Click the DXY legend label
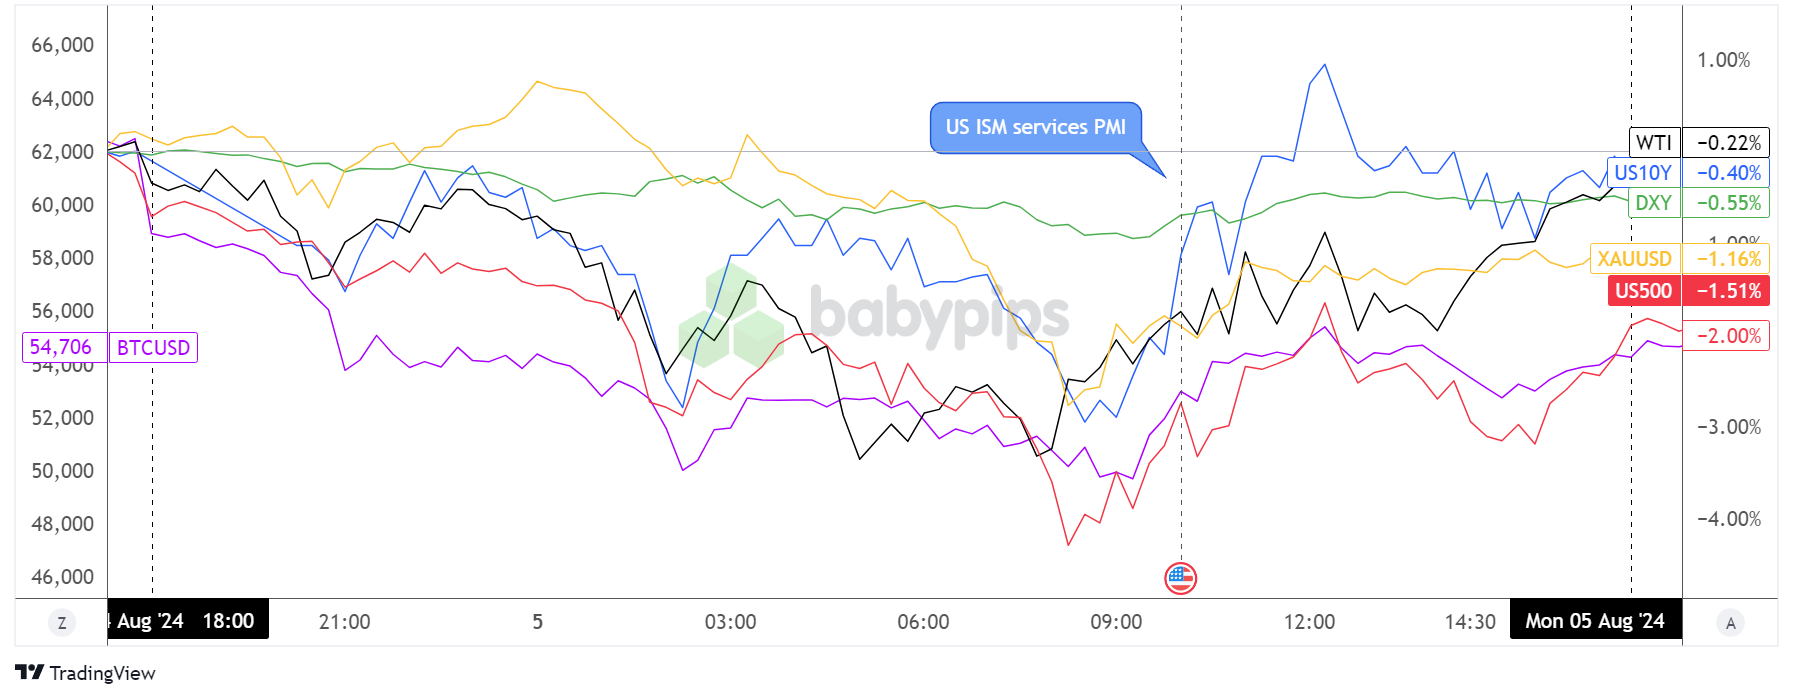1793x699 pixels. [x=1654, y=203]
